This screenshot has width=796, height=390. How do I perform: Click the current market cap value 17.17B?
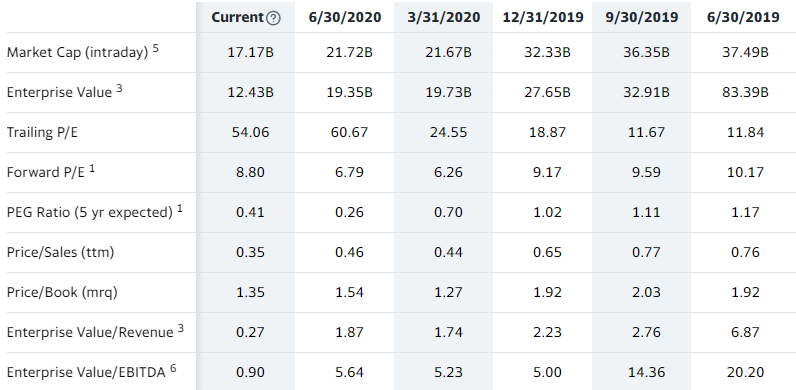pyautogui.click(x=250, y=52)
